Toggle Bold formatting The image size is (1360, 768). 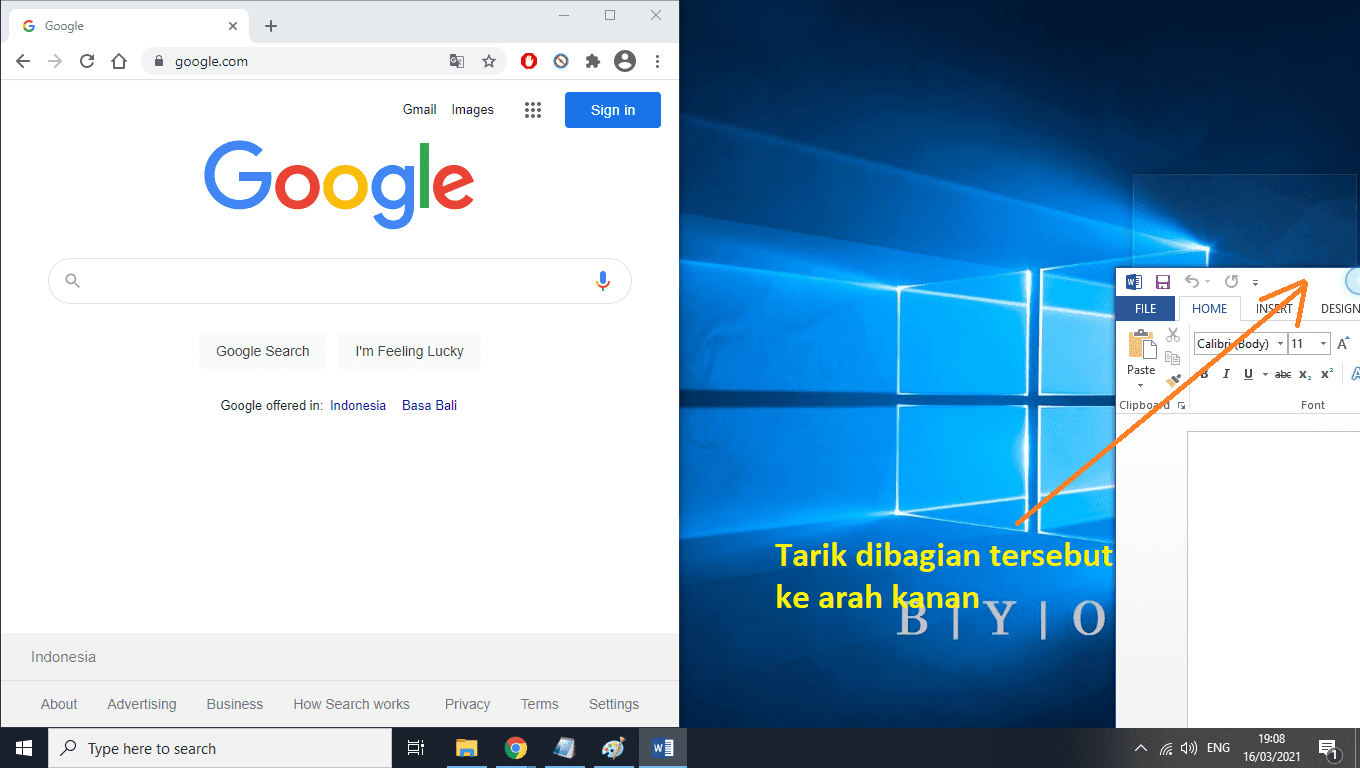click(1204, 374)
